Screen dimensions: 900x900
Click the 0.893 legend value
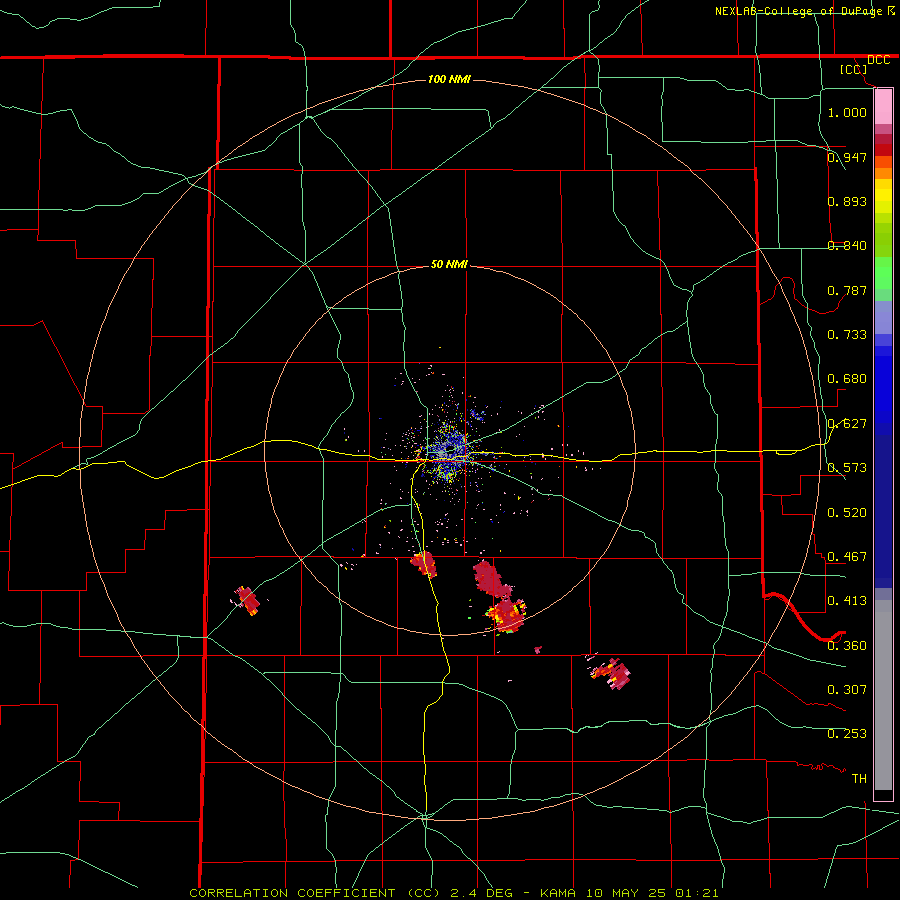[x=847, y=201]
